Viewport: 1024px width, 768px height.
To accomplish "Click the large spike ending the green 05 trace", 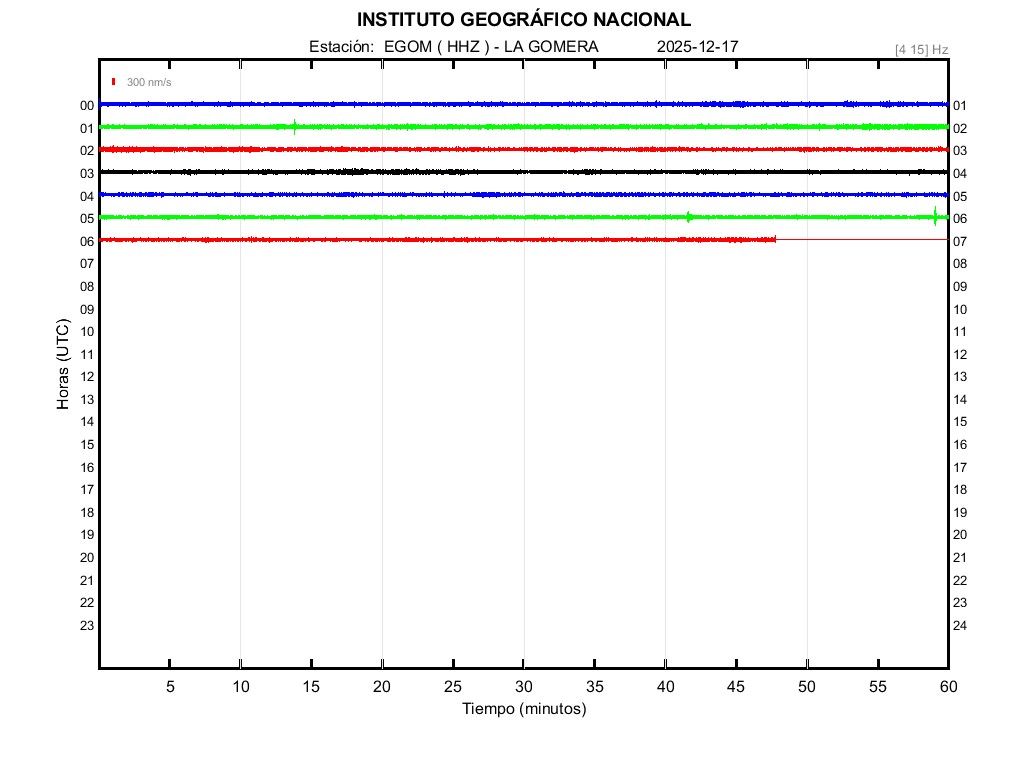I will coord(935,217).
